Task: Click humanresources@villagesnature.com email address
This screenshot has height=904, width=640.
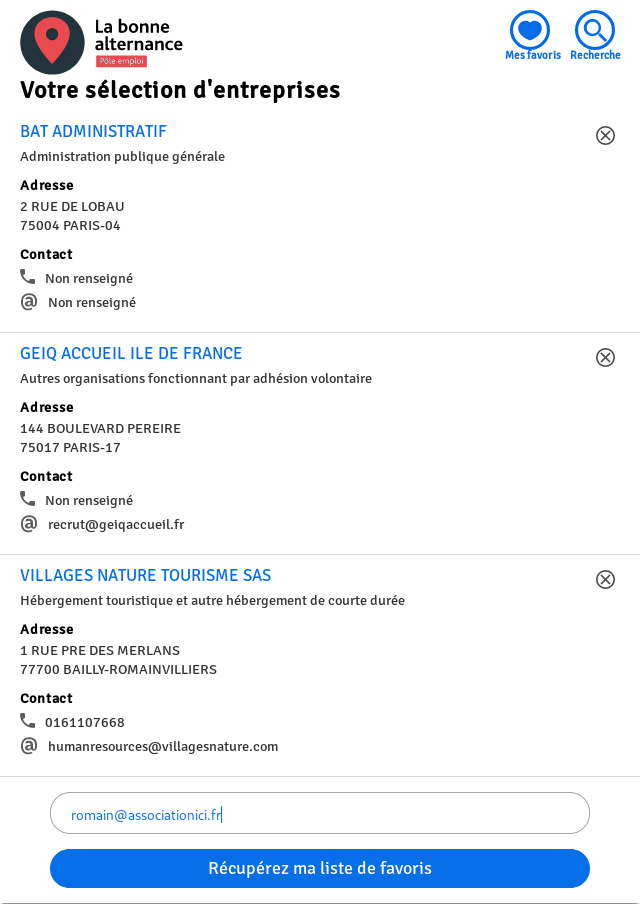Action: [163, 746]
